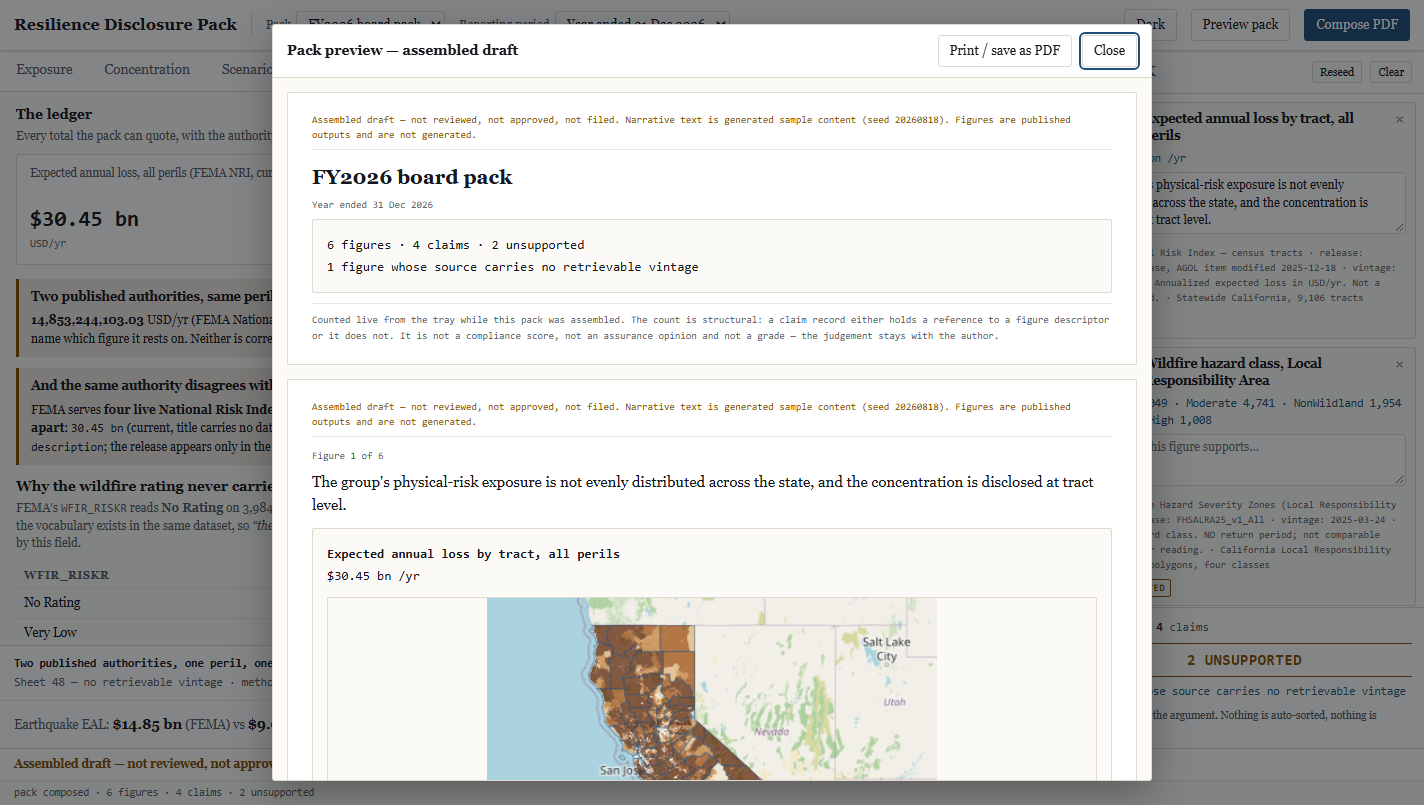This screenshot has height=805, width=1424.
Task: Click the 'Counted live from the tray' note
Action: 712,328
